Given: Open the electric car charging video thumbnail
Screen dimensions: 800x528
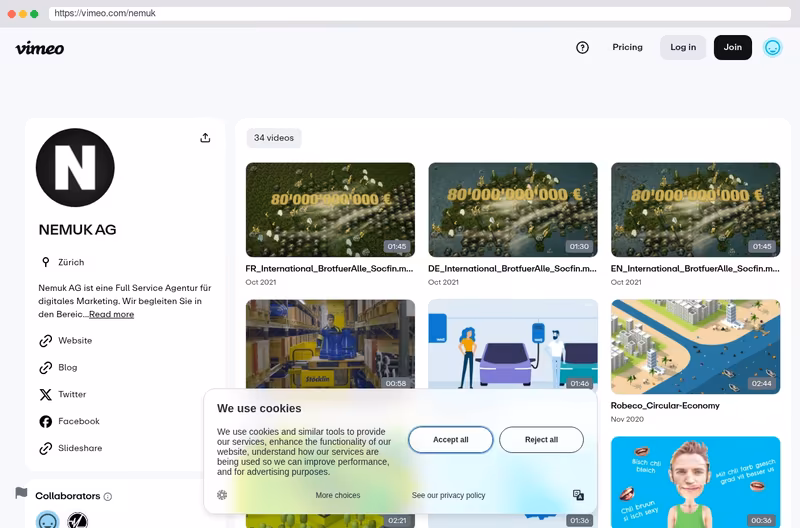Looking at the screenshot, I should (513, 344).
